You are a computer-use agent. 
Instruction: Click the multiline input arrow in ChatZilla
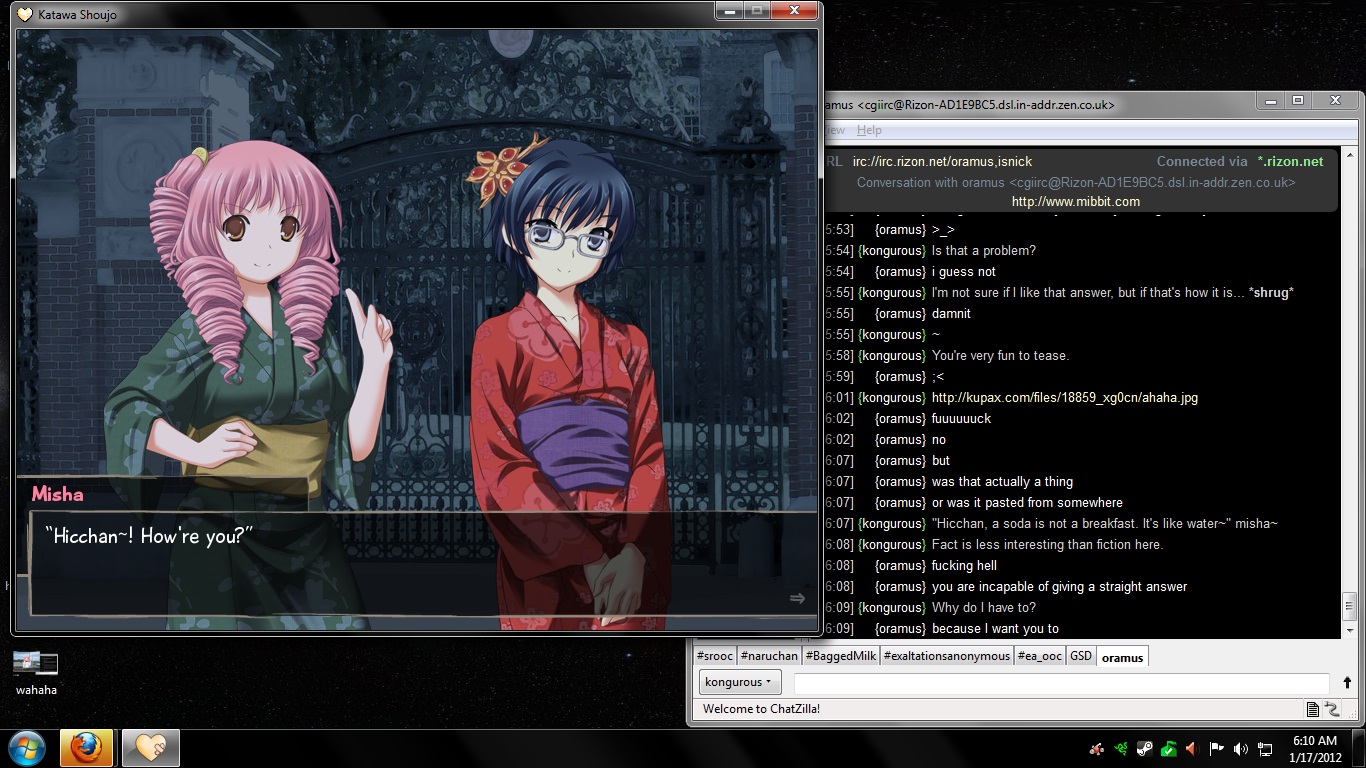tap(1347, 683)
